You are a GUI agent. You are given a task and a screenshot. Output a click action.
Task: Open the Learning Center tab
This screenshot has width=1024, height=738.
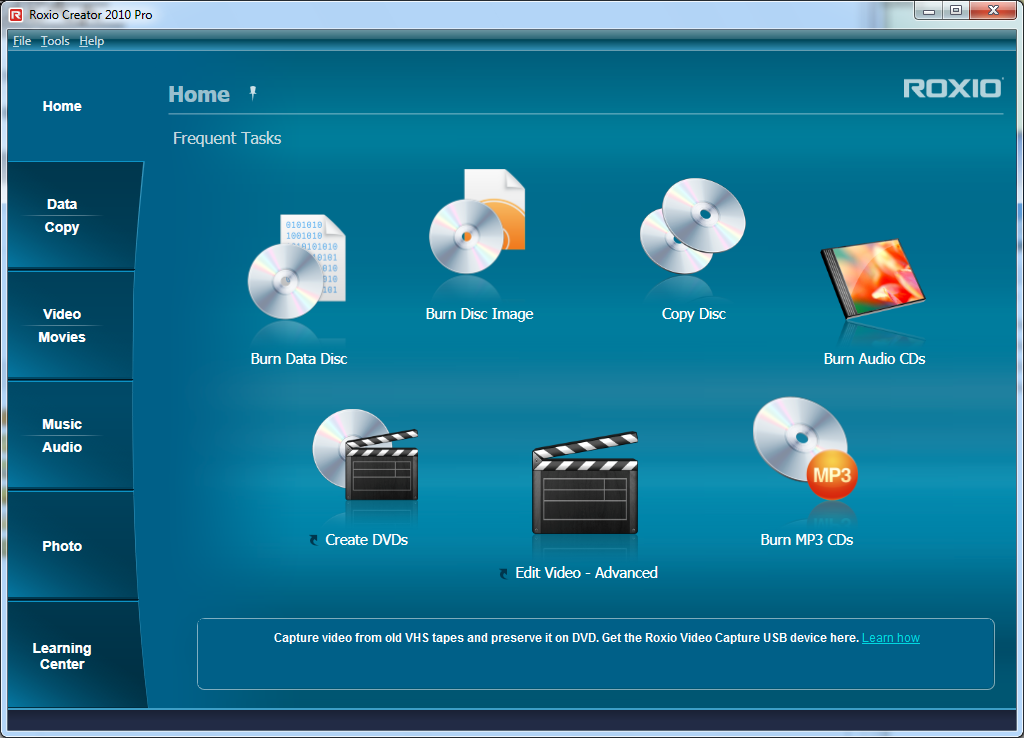coord(62,656)
